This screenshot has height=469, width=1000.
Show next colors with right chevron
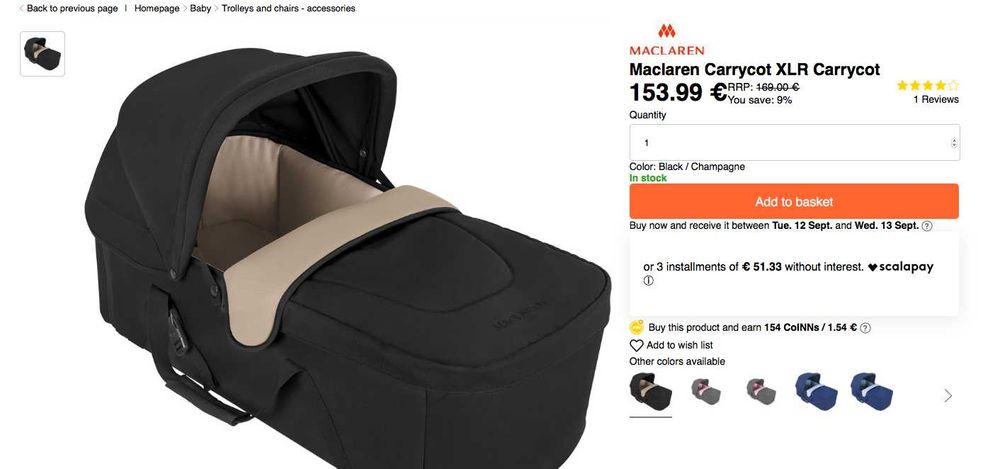click(x=948, y=396)
